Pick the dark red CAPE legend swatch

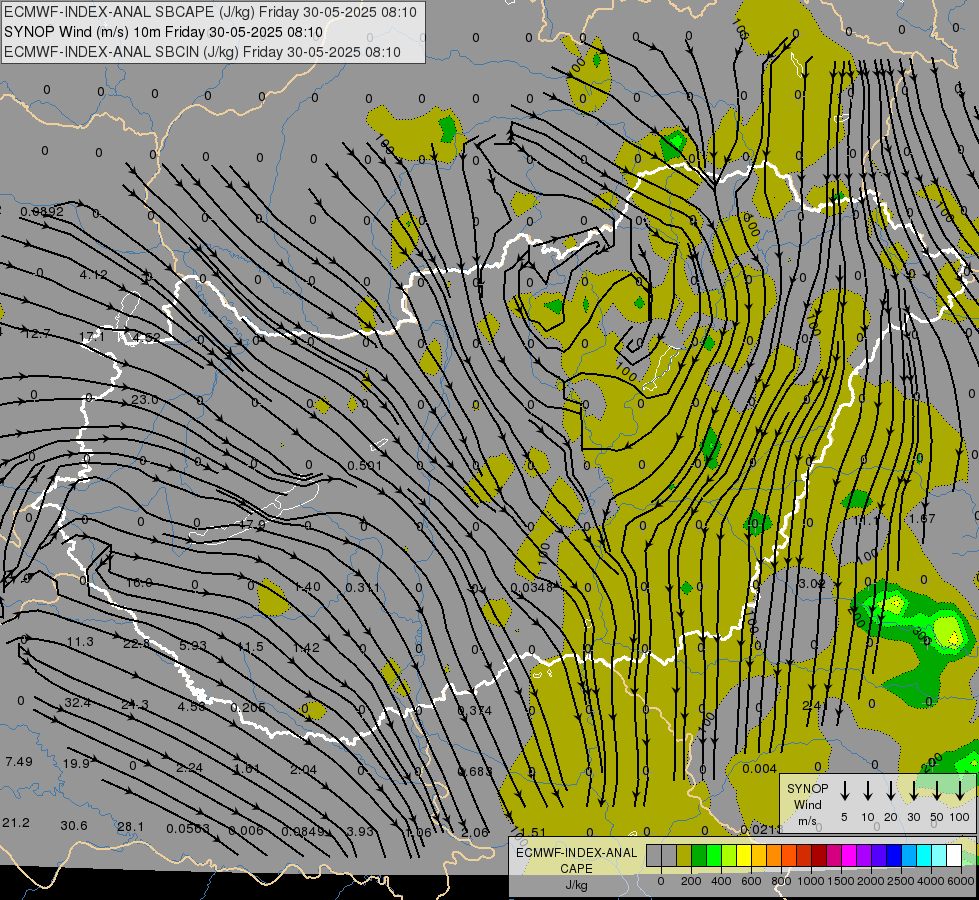[x=819, y=856]
